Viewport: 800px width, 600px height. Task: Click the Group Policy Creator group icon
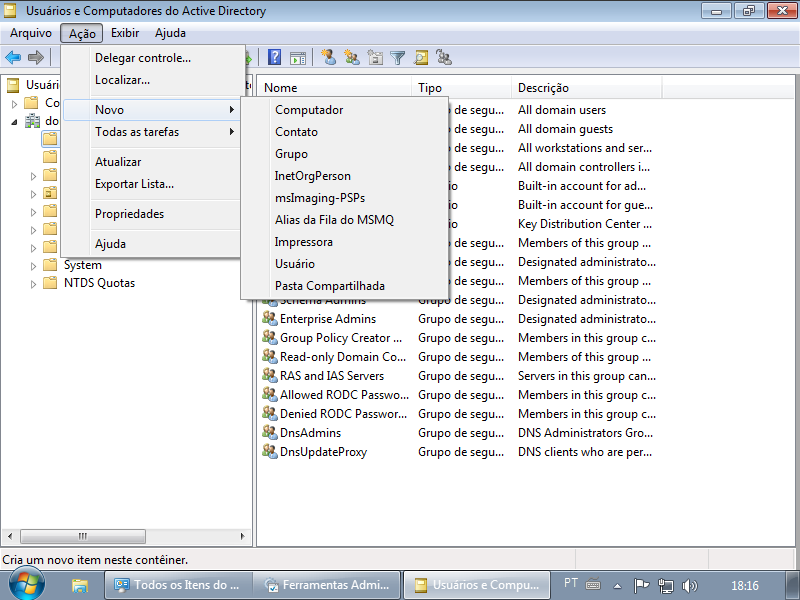[x=270, y=337]
